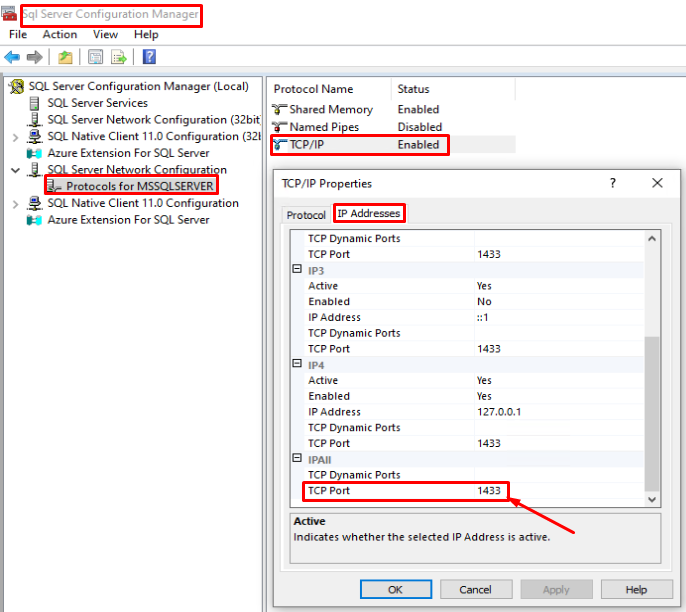Select the bottom Azure Extension For SQL Server item
The width and height of the screenshot is (686, 612).
[128, 220]
